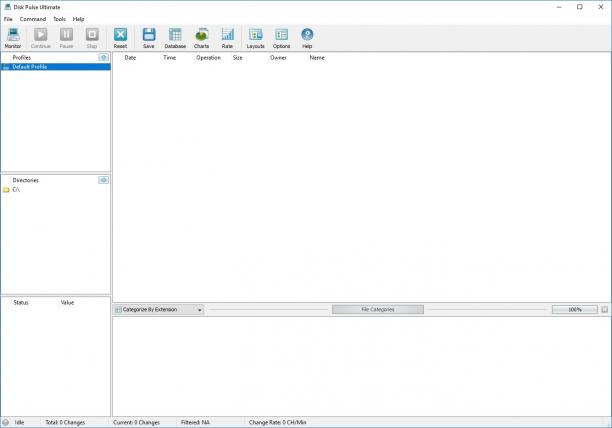Click the Directories panel header icon
The image size is (612, 428).
click(103, 180)
